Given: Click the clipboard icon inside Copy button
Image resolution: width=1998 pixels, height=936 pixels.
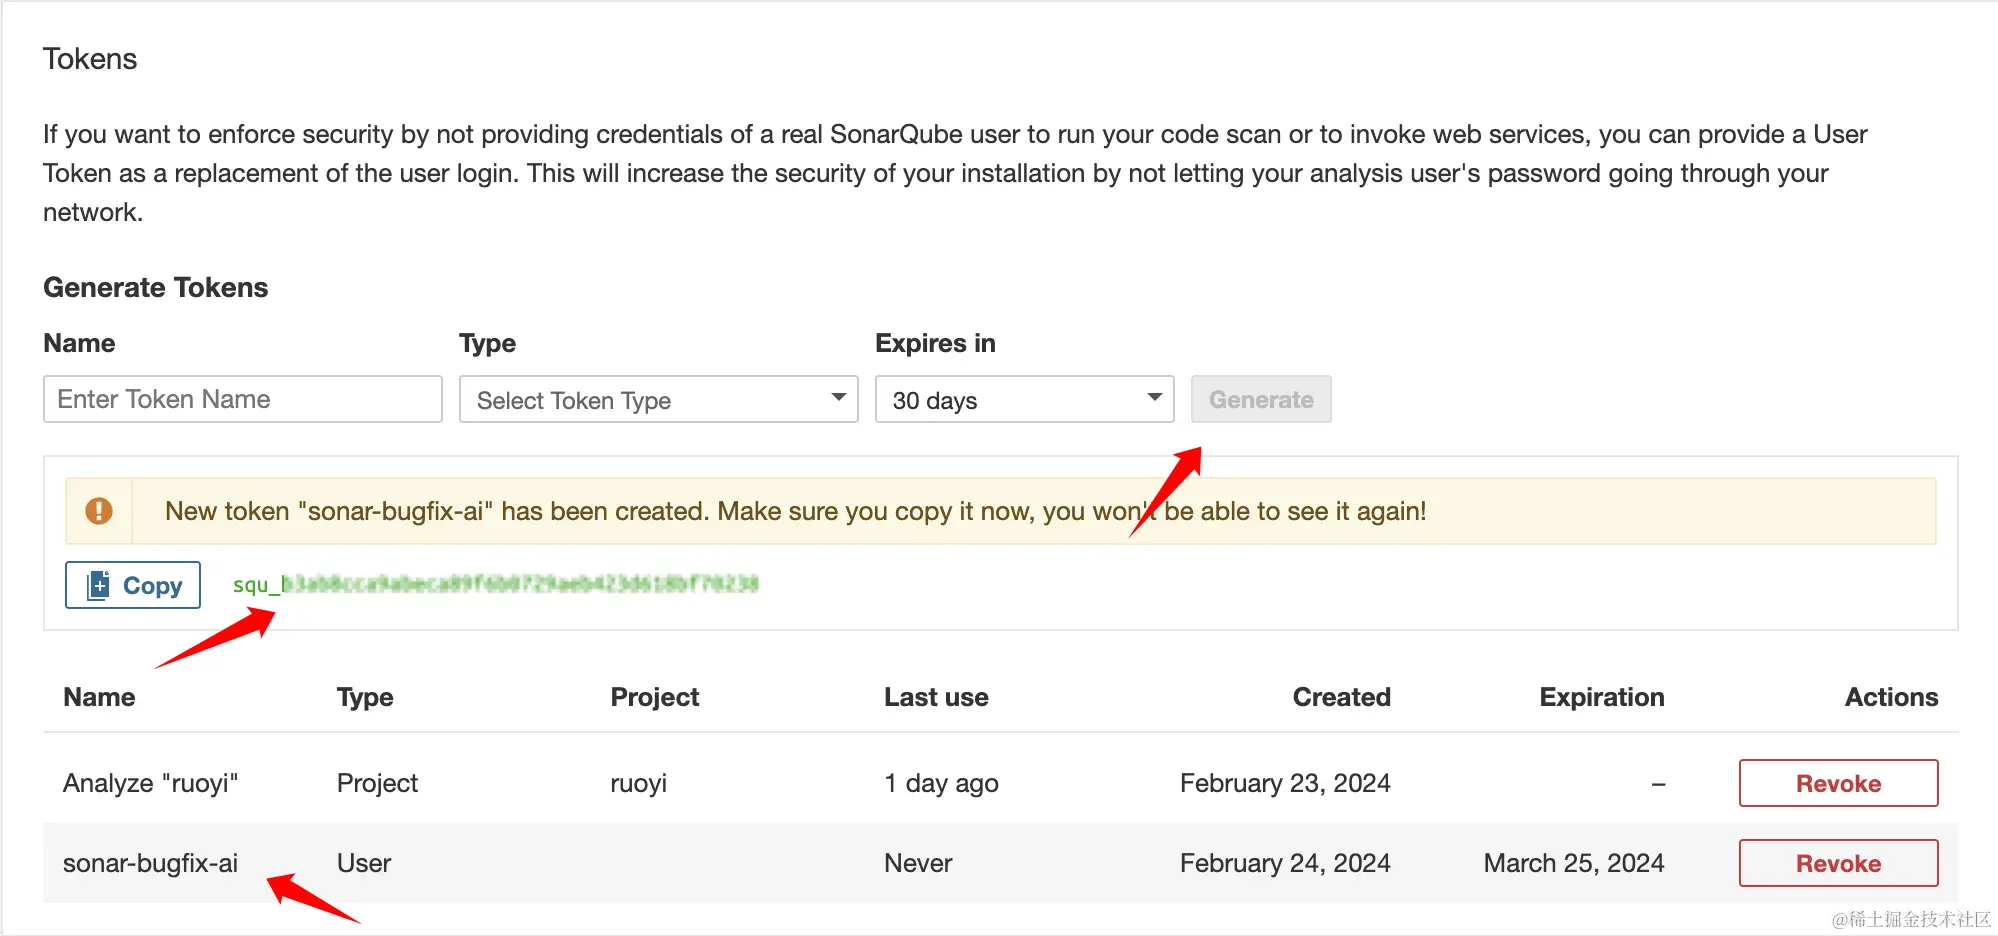Looking at the screenshot, I should [x=98, y=585].
